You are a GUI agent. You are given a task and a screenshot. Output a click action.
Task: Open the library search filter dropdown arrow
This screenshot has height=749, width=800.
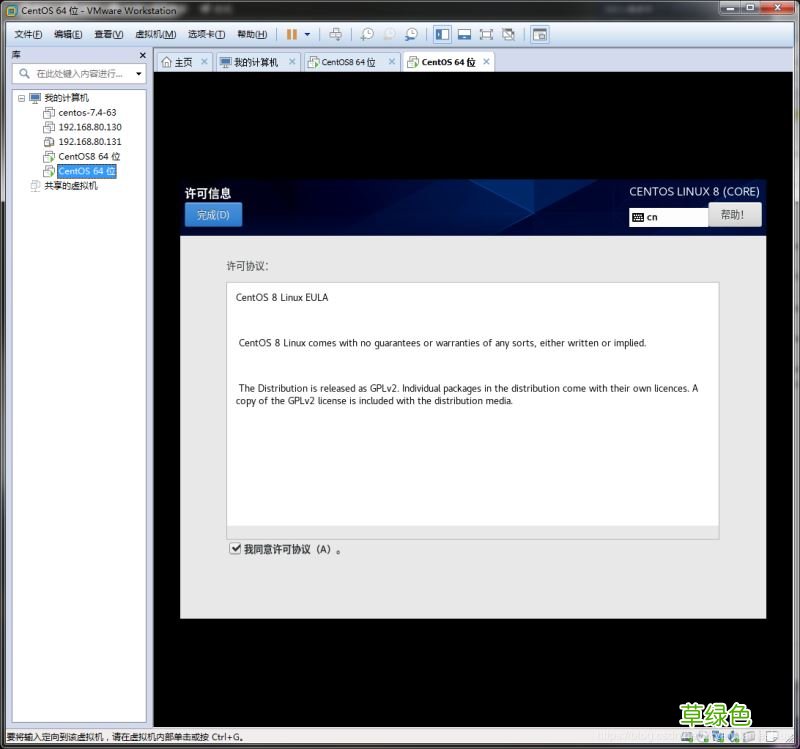[x=138, y=74]
